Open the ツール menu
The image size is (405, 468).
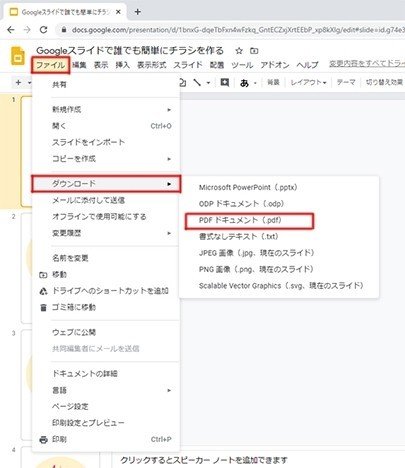pyautogui.click(x=242, y=65)
